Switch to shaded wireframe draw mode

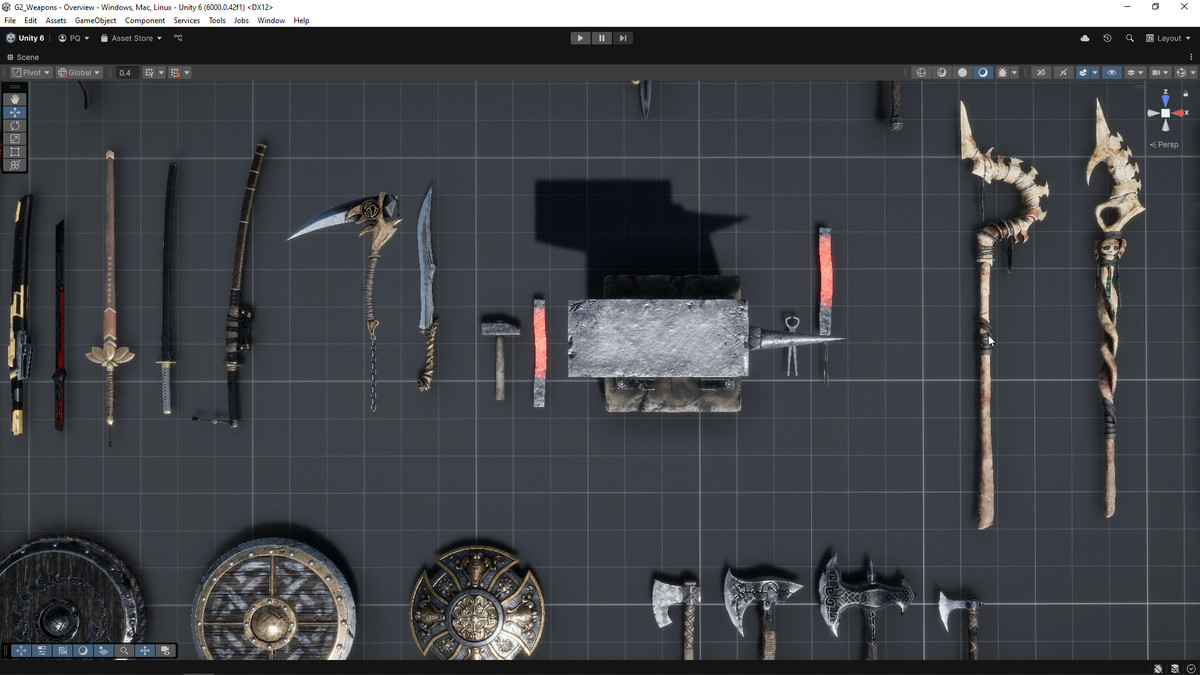point(941,72)
